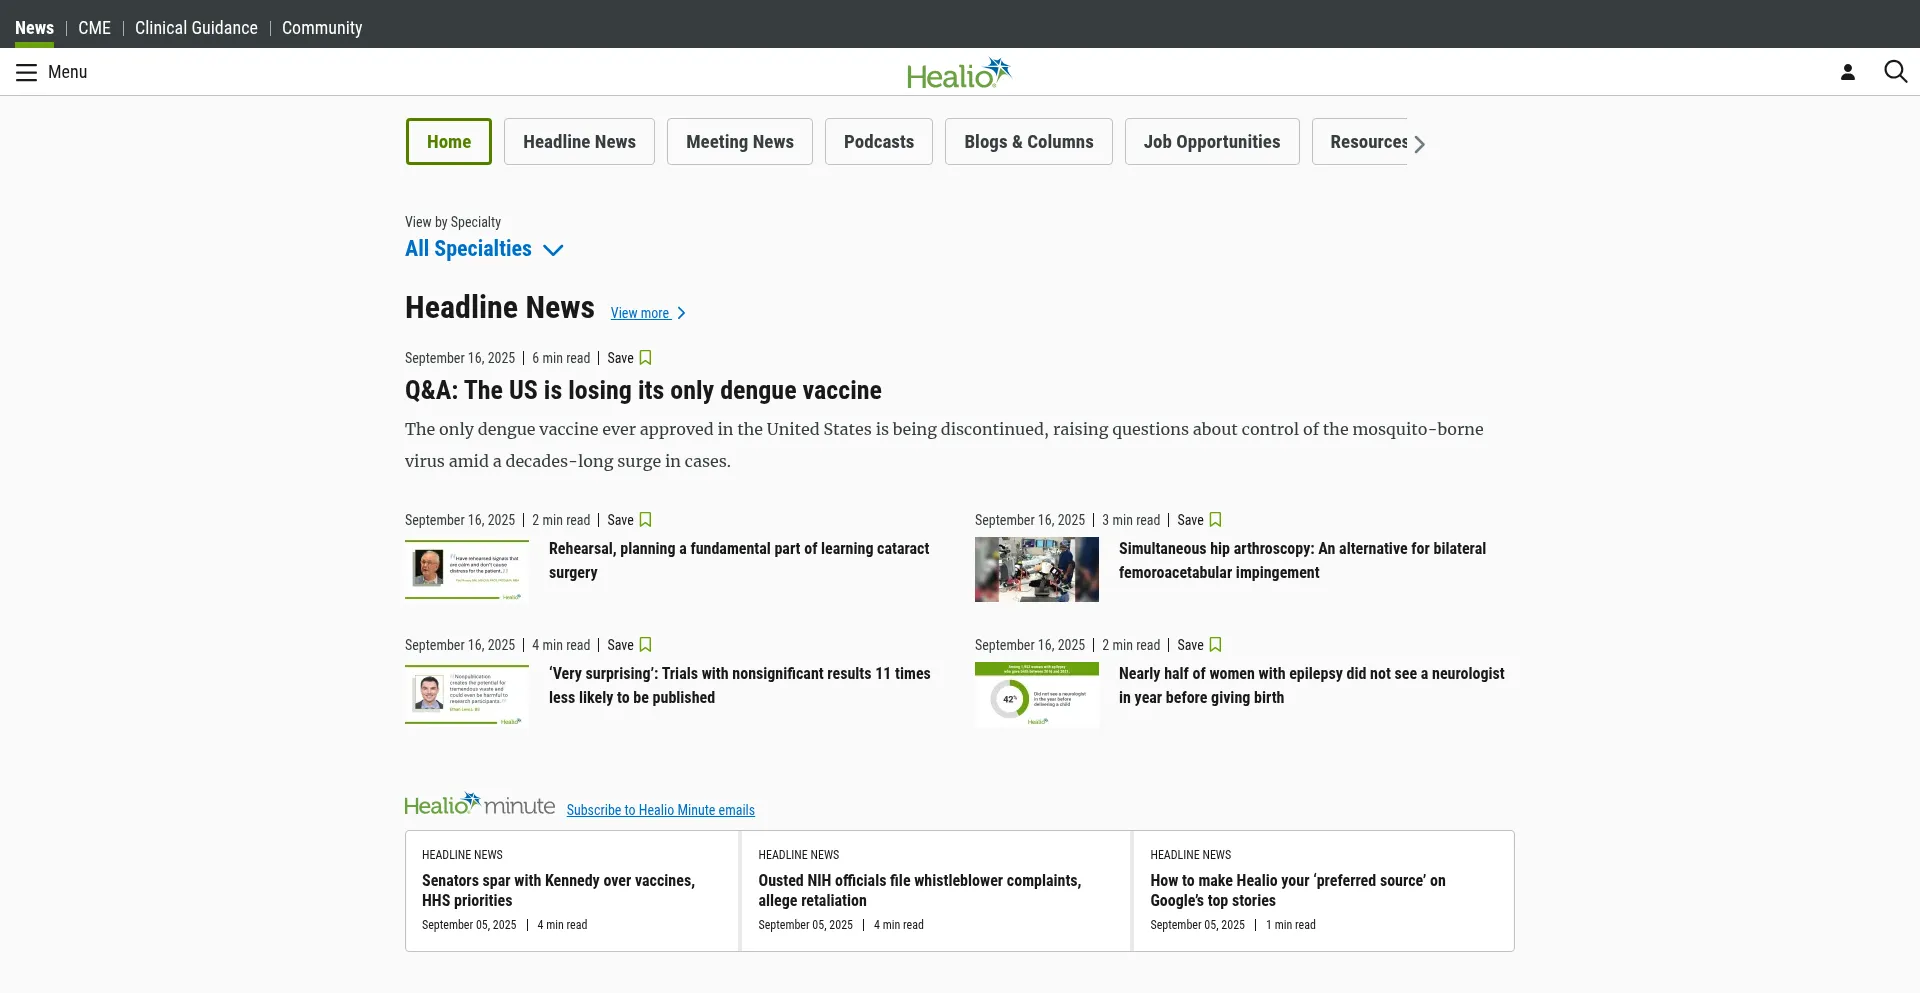Click View more next to Headline News
Screen dimensions: 1920x993
(x=648, y=313)
